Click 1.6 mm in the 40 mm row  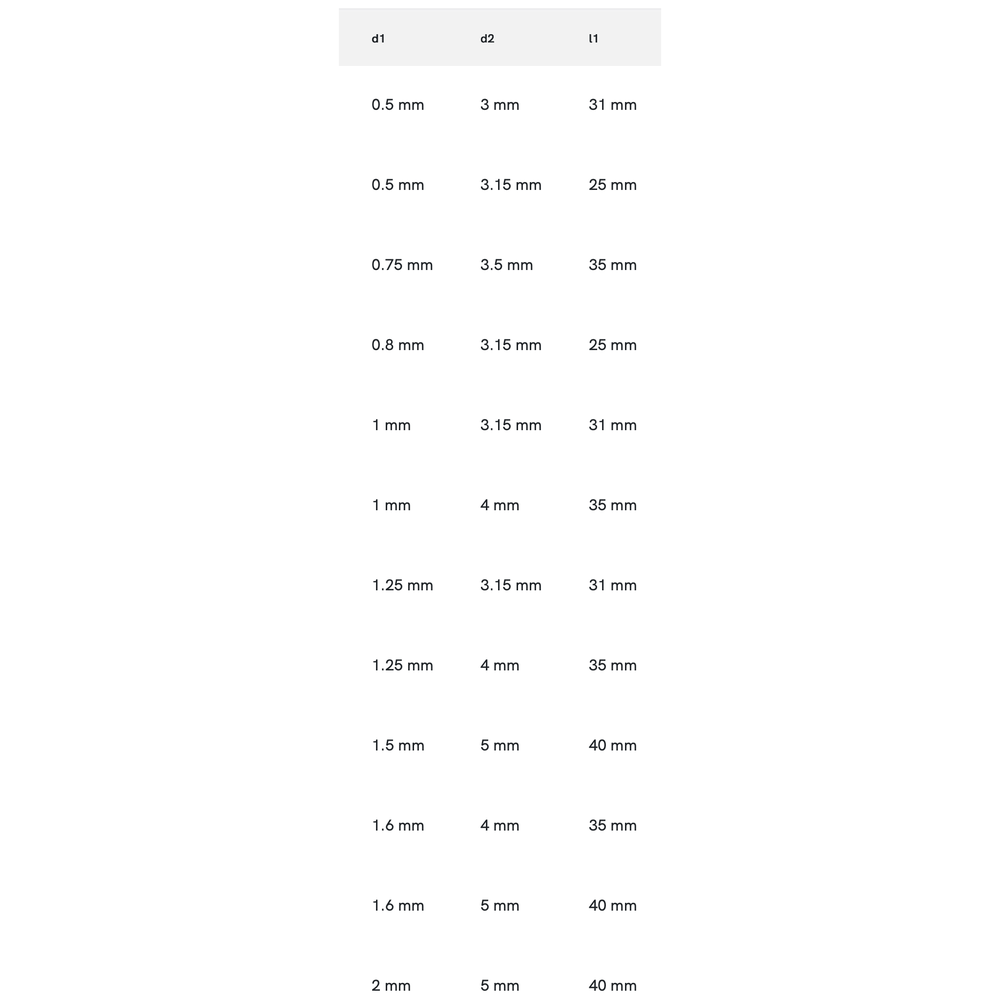tap(398, 905)
